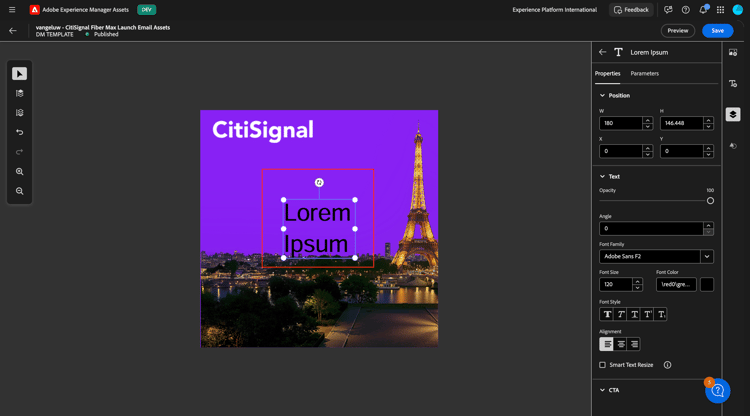
Task: Click the send layer backward icon
Action: pos(20,113)
